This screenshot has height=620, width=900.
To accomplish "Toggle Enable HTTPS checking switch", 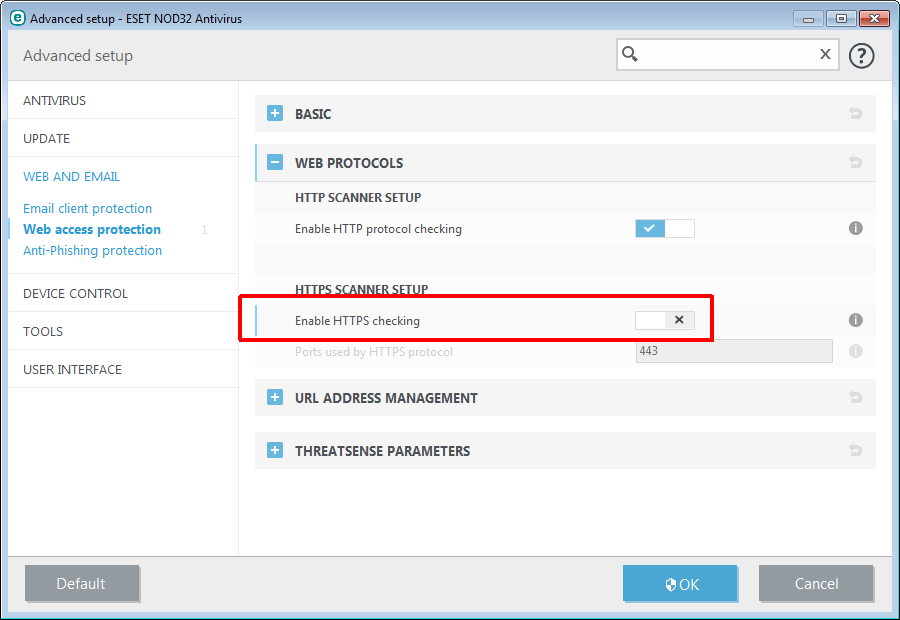I will [665, 320].
